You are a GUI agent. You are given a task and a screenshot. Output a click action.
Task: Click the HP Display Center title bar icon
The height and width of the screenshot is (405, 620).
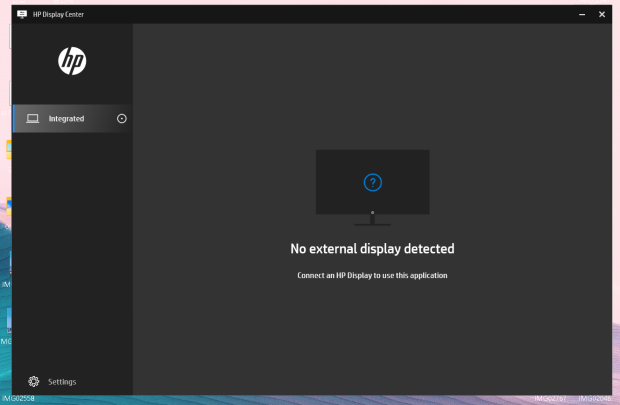click(22, 15)
